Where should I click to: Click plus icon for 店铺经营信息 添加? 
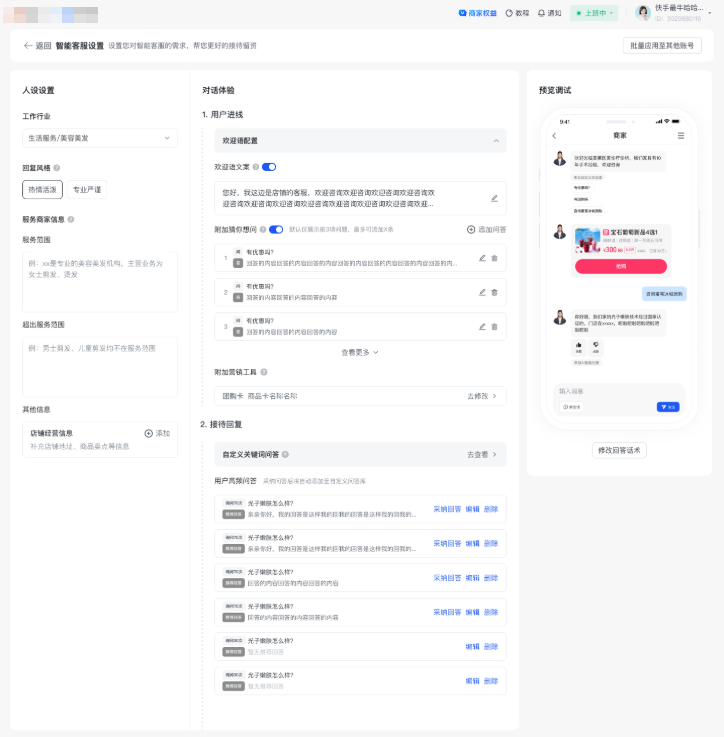[x=149, y=433]
